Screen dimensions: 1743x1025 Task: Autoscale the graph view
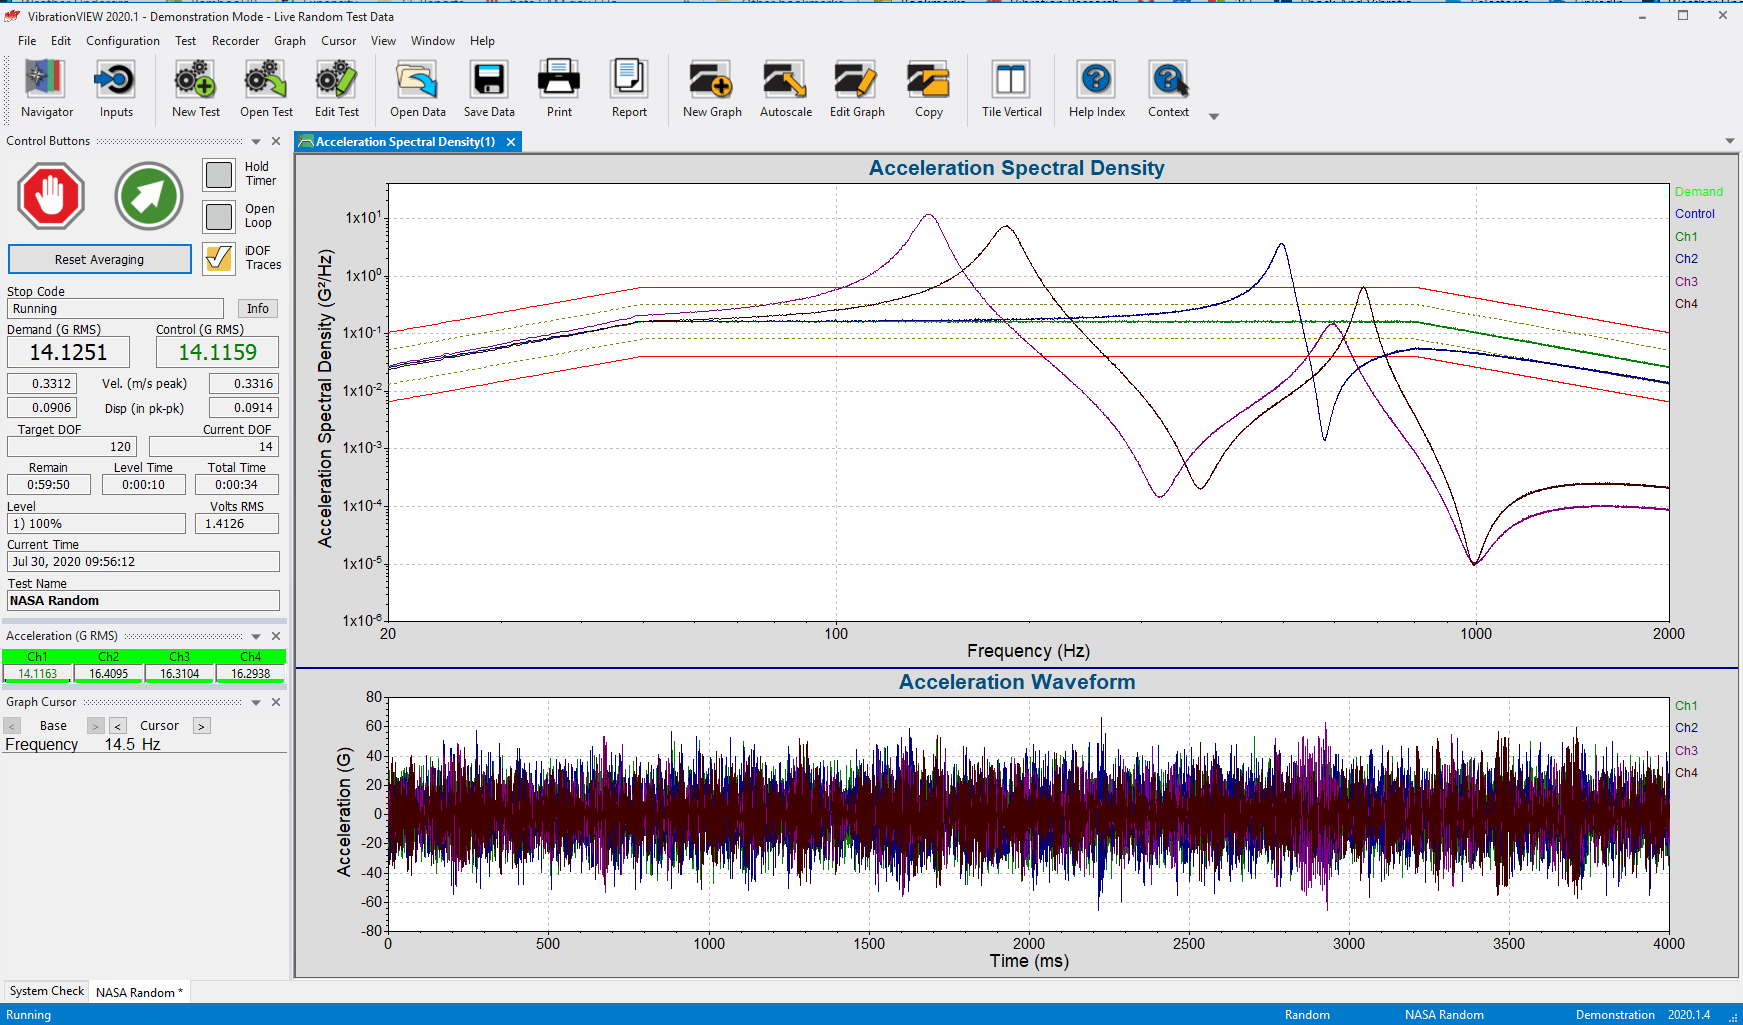point(785,88)
